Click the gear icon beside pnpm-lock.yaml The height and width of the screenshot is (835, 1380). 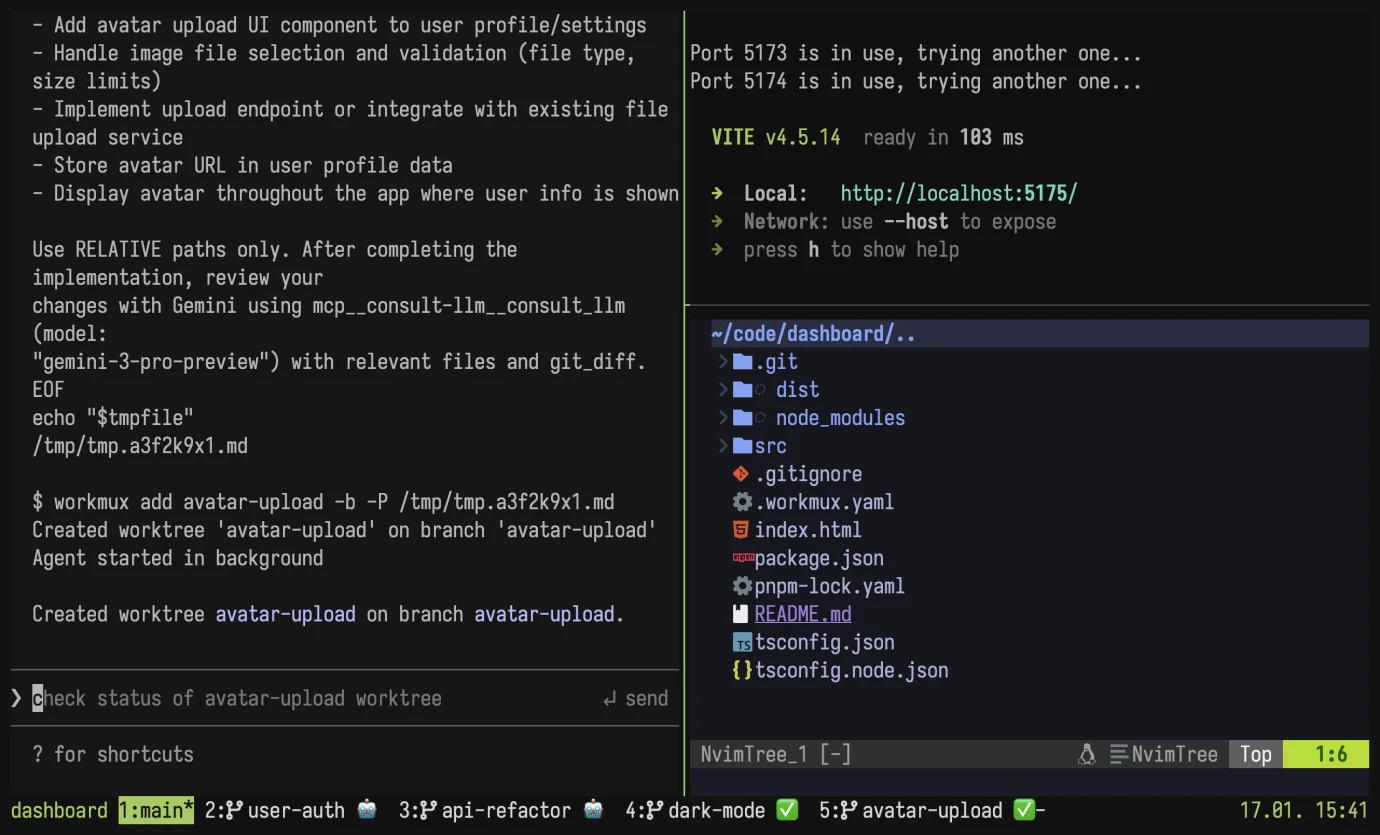tap(742, 586)
